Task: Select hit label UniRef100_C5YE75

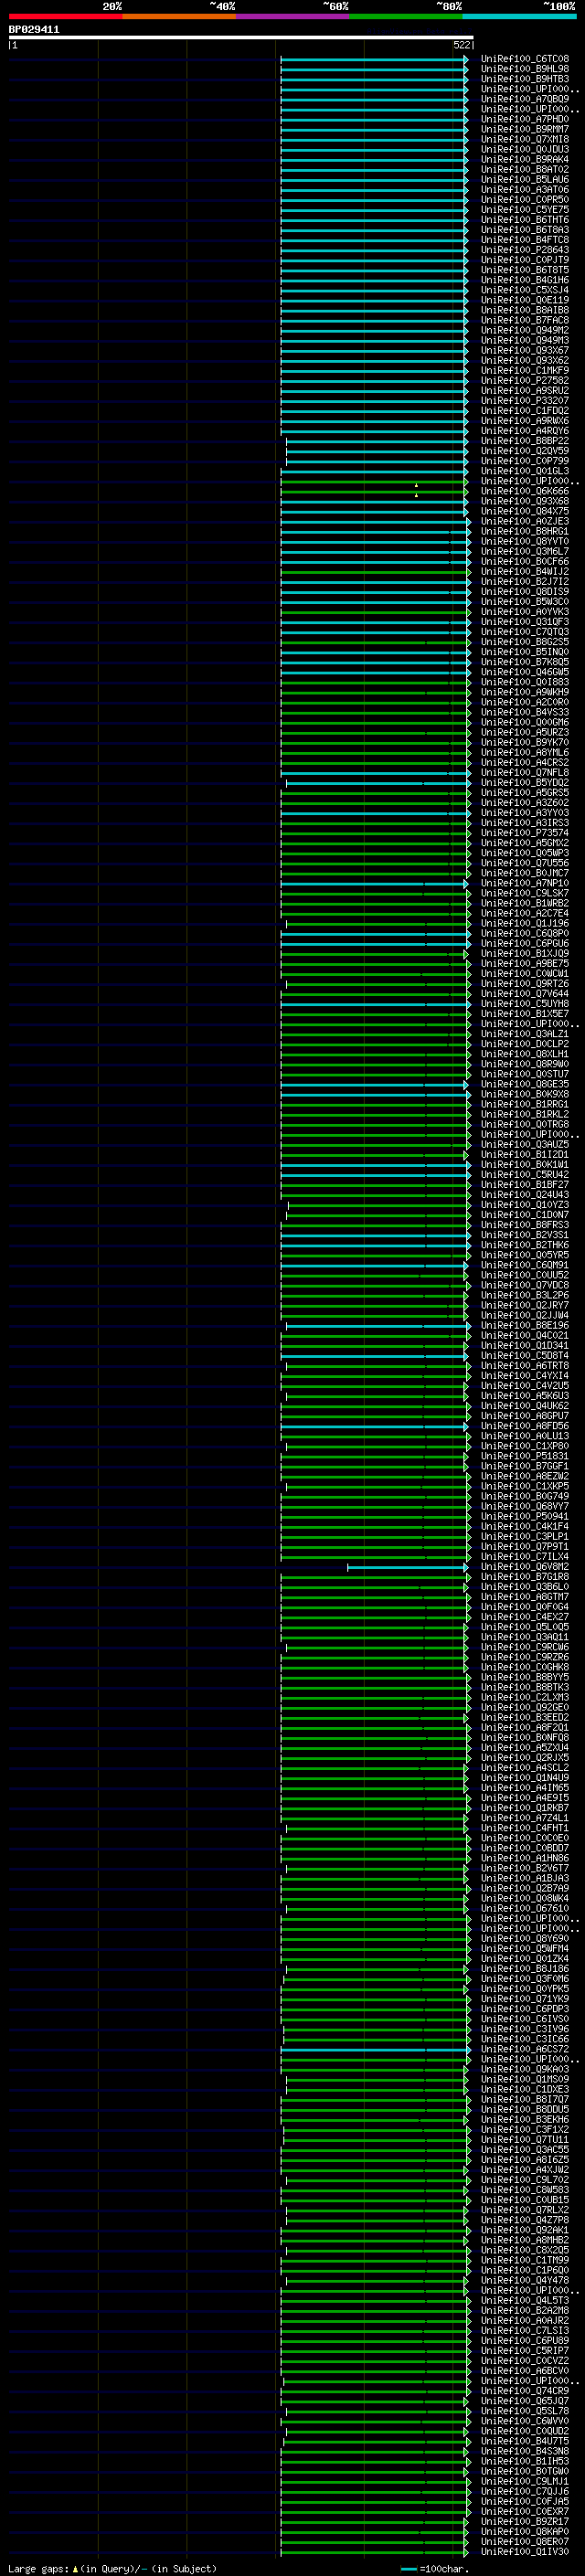Action: click(525, 210)
